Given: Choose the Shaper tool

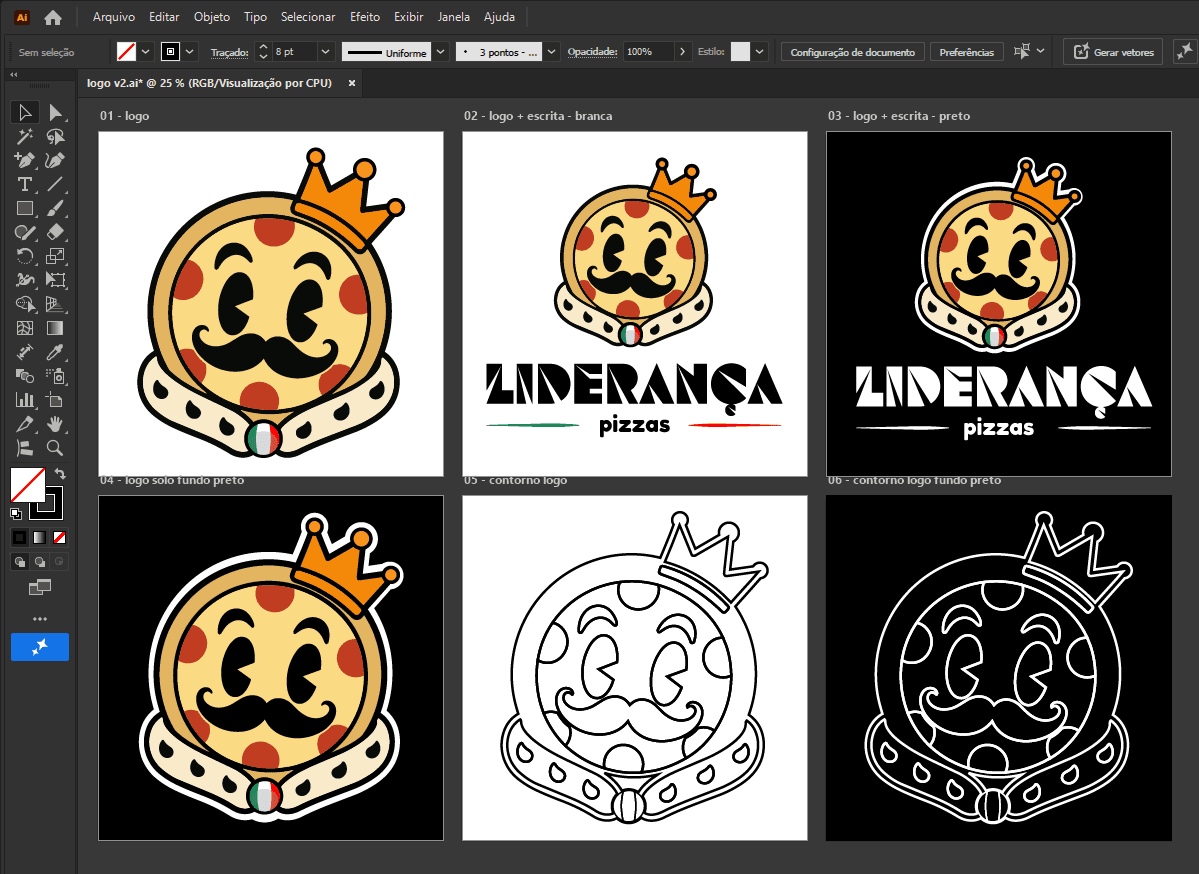Looking at the screenshot, I should pos(24,232).
